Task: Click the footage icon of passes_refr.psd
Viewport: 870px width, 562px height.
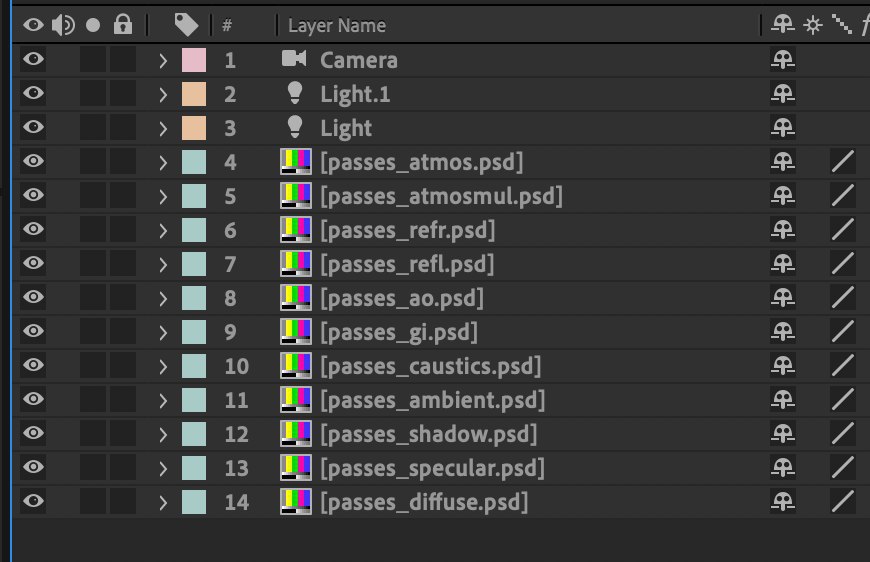Action: coord(296,230)
